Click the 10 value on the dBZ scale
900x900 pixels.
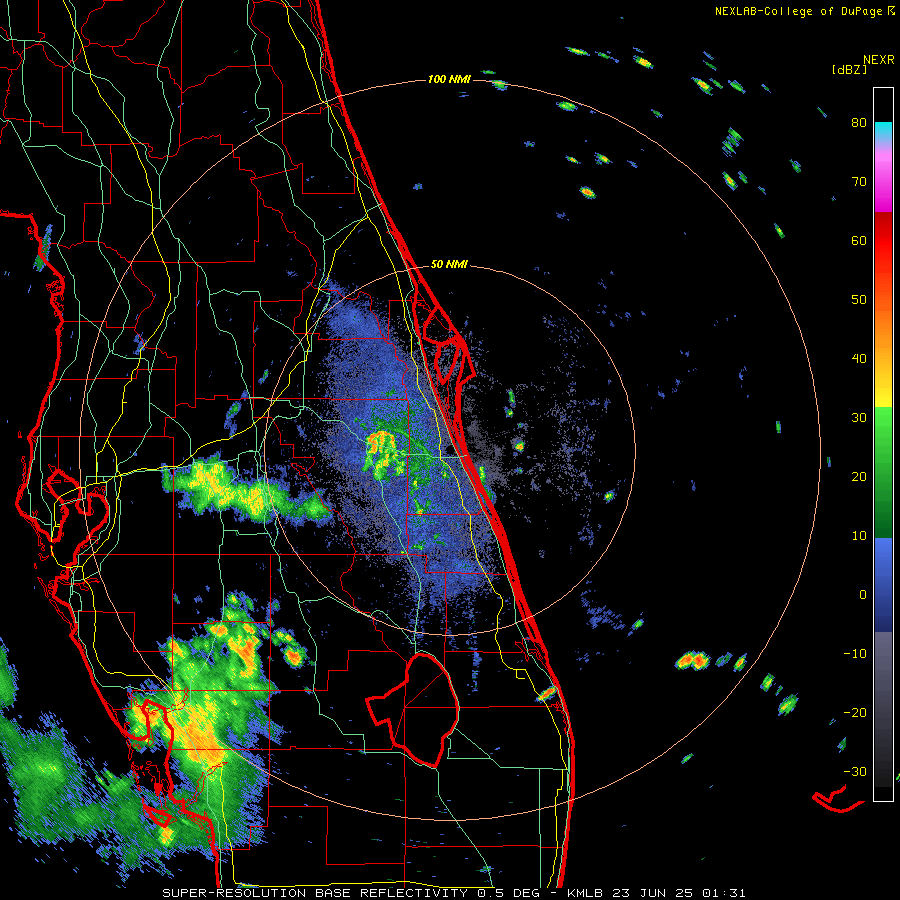859,536
